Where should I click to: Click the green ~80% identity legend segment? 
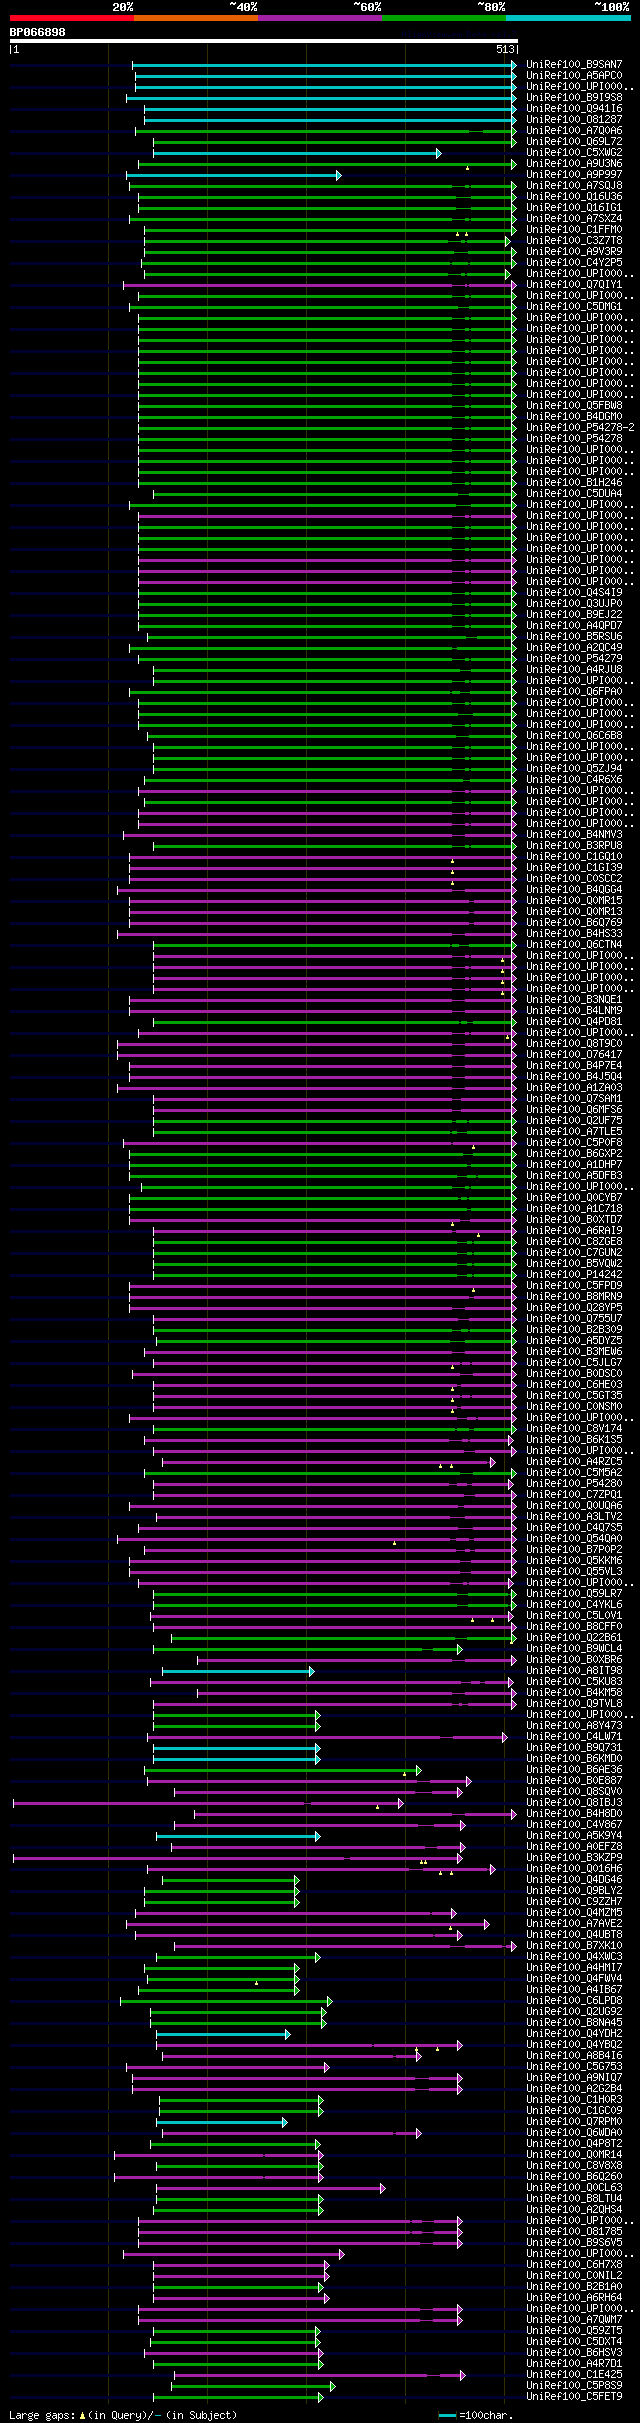(x=443, y=18)
